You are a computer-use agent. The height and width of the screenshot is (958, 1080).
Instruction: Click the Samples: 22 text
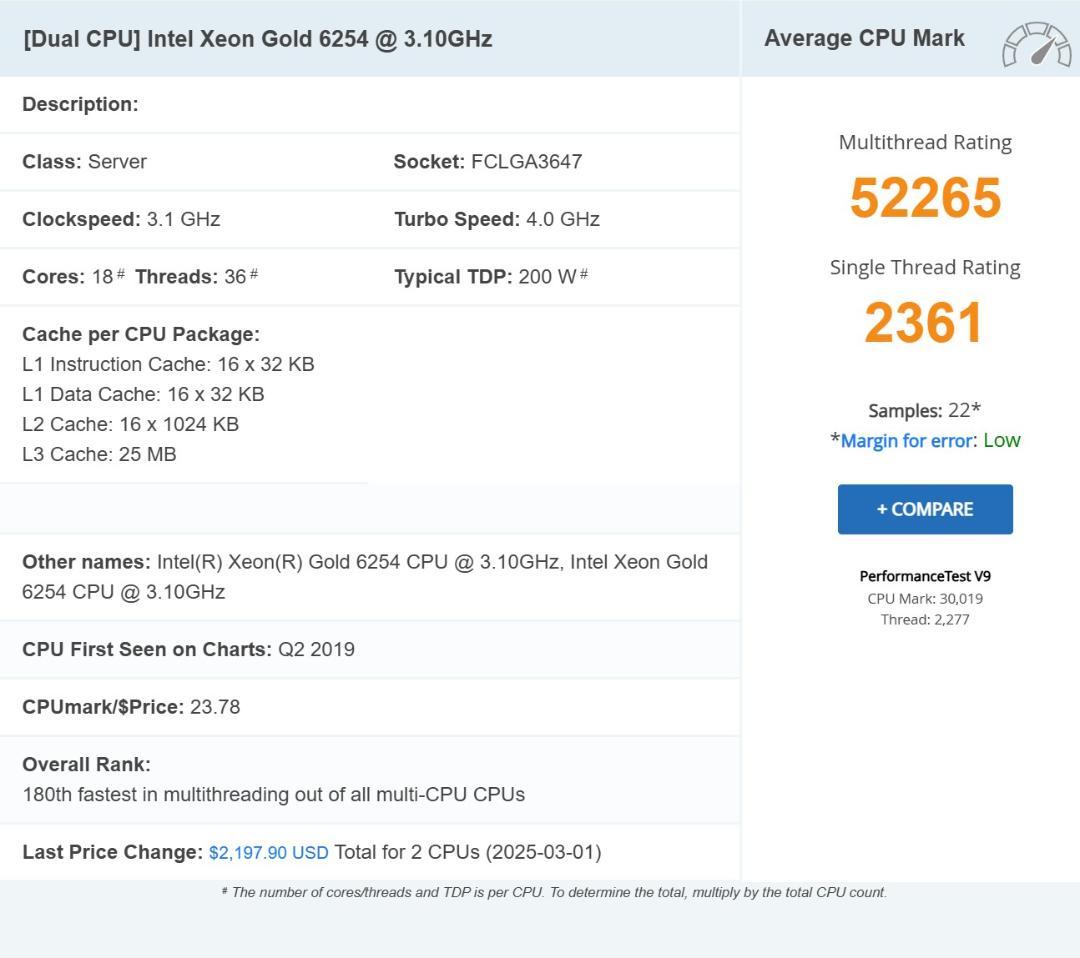[x=924, y=410]
